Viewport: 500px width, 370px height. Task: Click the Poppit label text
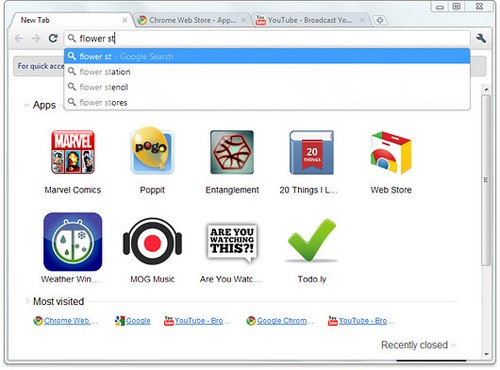[152, 190]
